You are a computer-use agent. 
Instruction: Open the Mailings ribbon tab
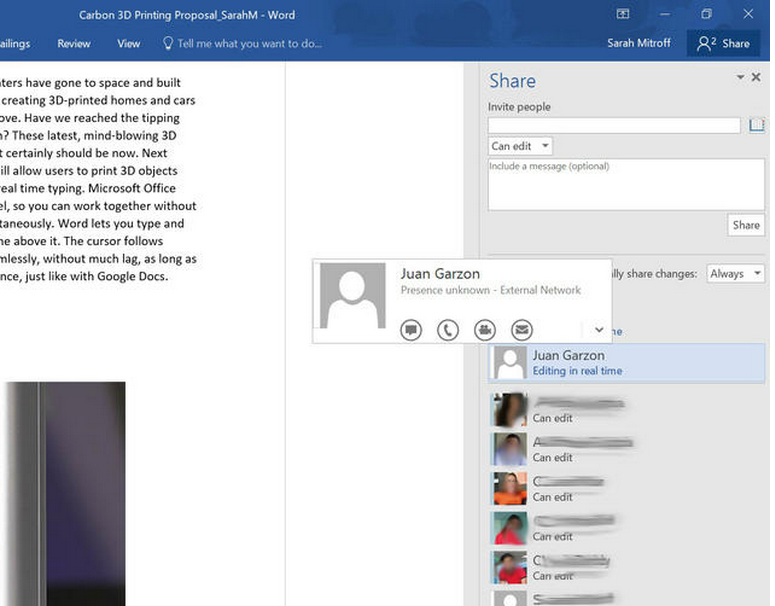click(15, 43)
